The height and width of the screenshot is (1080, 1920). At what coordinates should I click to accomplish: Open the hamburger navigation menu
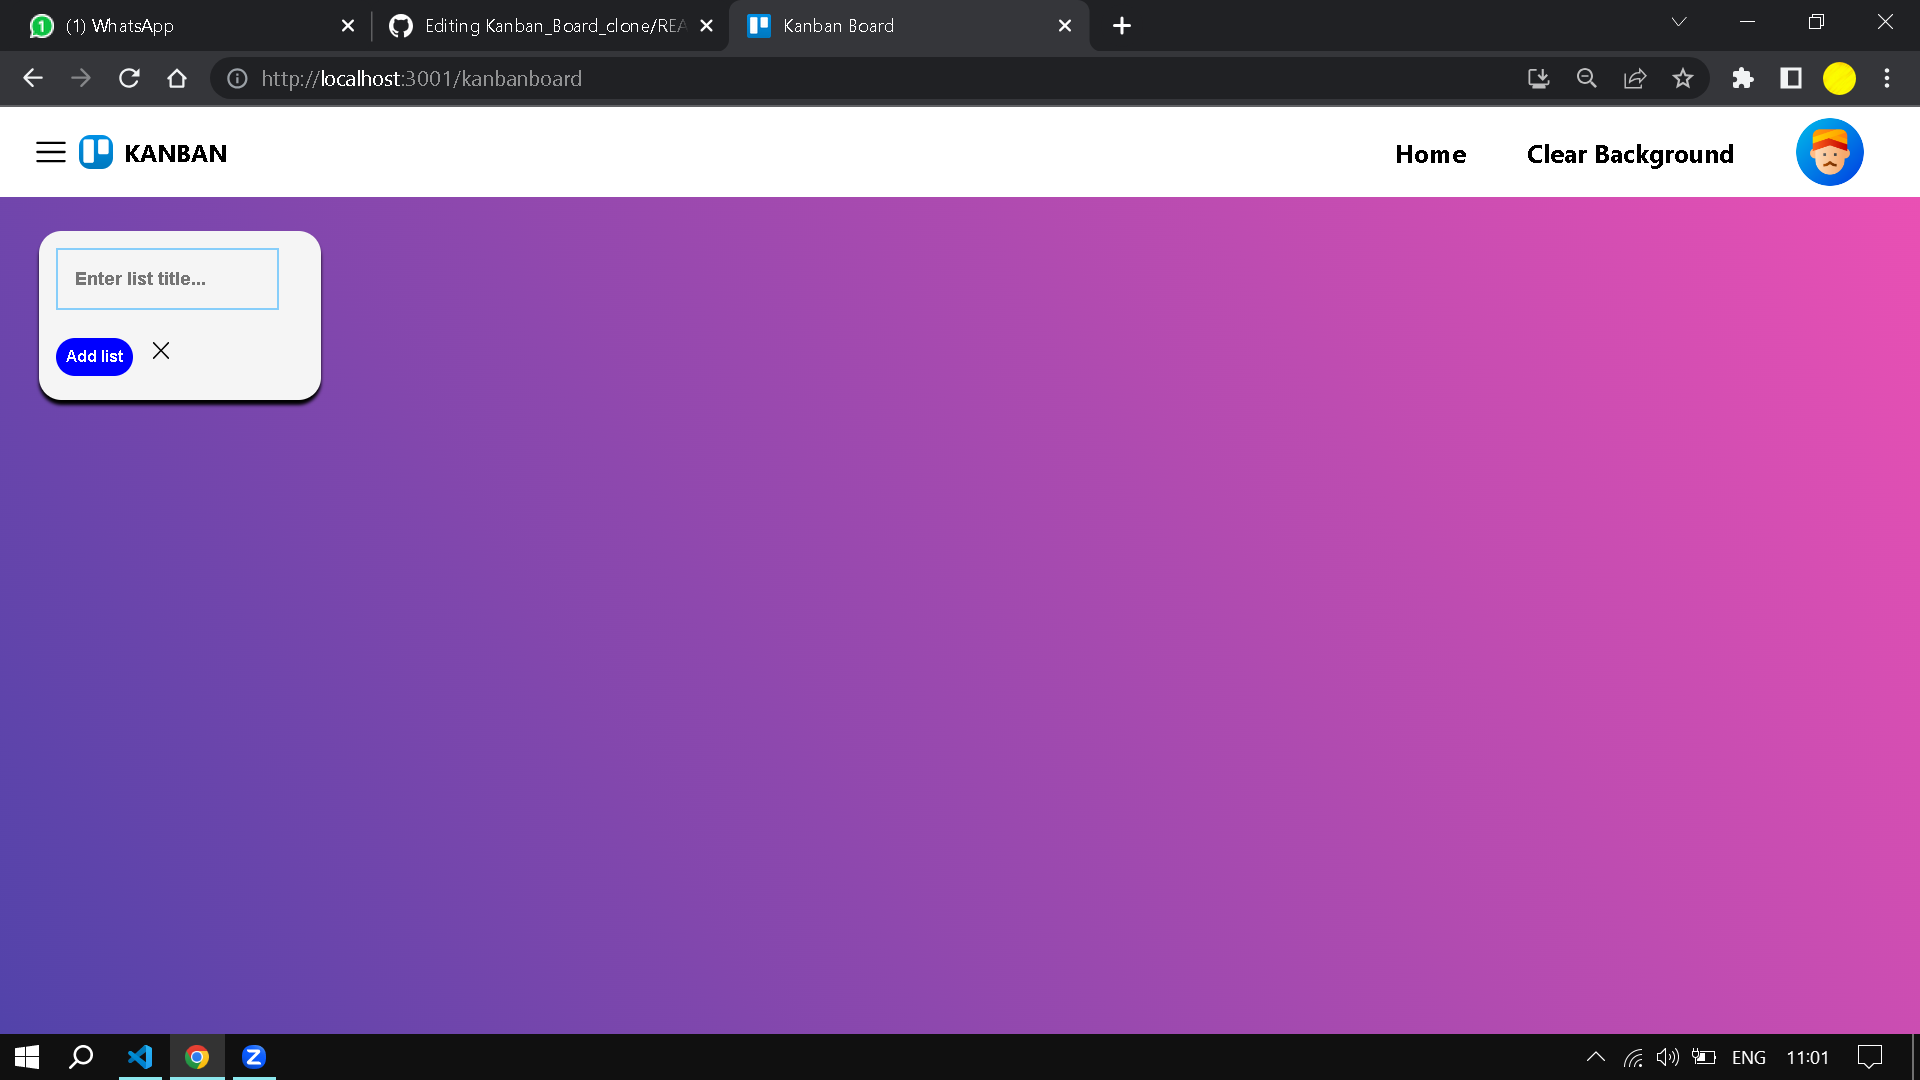[51, 152]
